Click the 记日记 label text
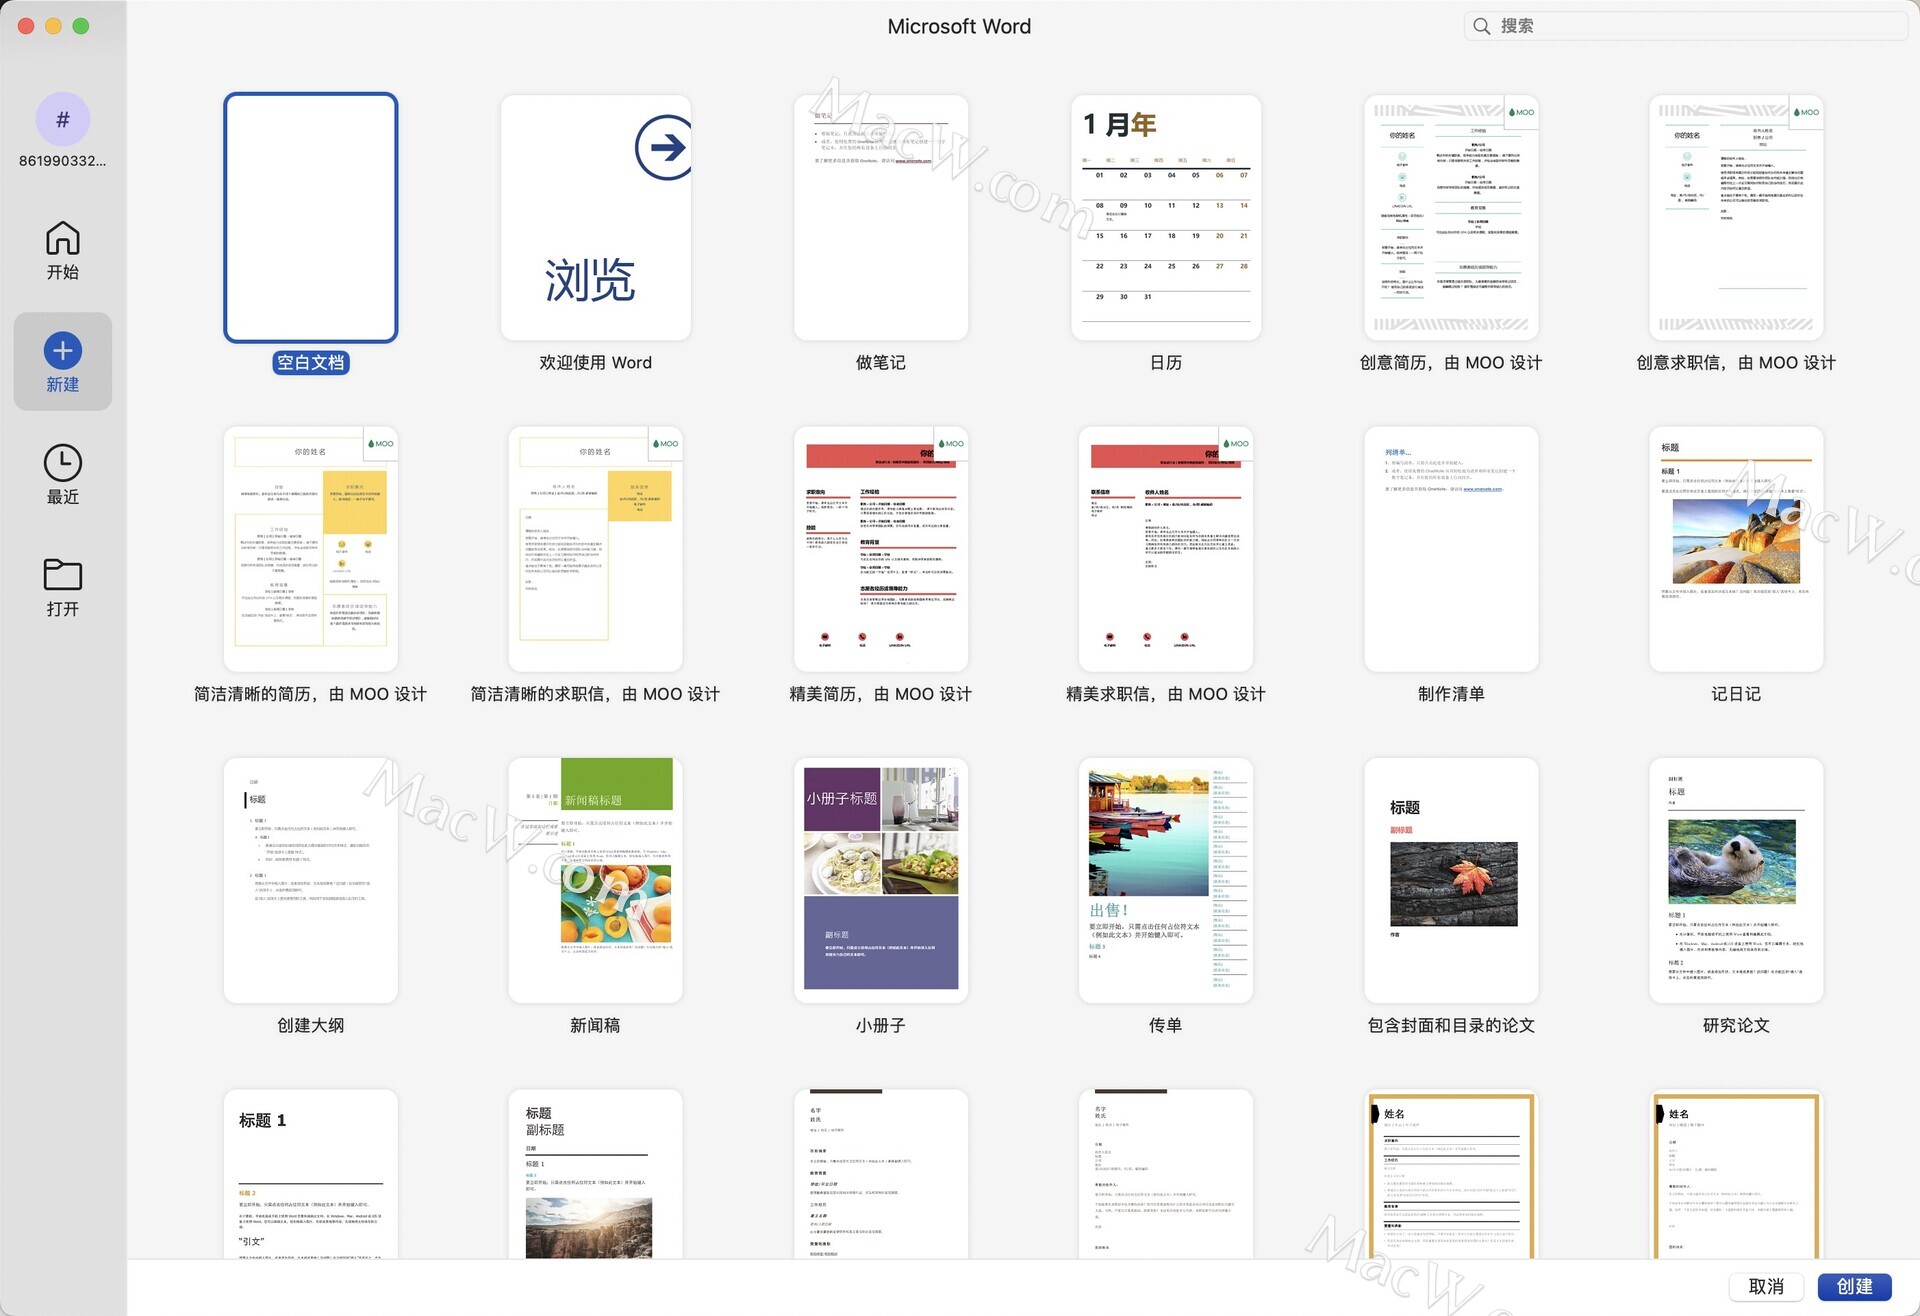This screenshot has width=1920, height=1316. (1736, 694)
